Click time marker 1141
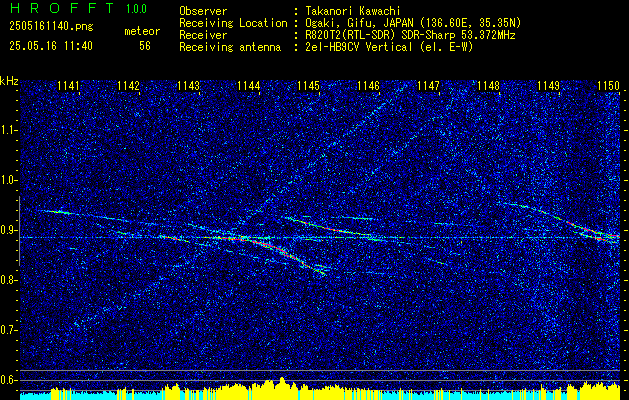Screen dimensions: 629x400 tap(68, 85)
